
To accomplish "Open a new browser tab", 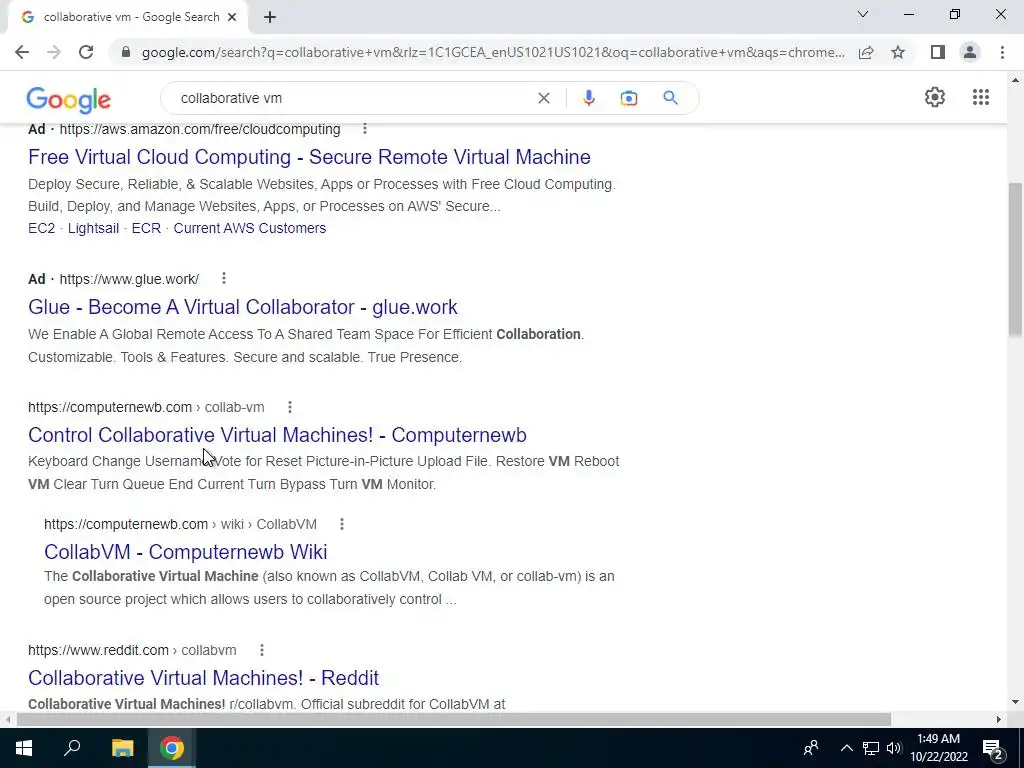I will pos(270,18).
